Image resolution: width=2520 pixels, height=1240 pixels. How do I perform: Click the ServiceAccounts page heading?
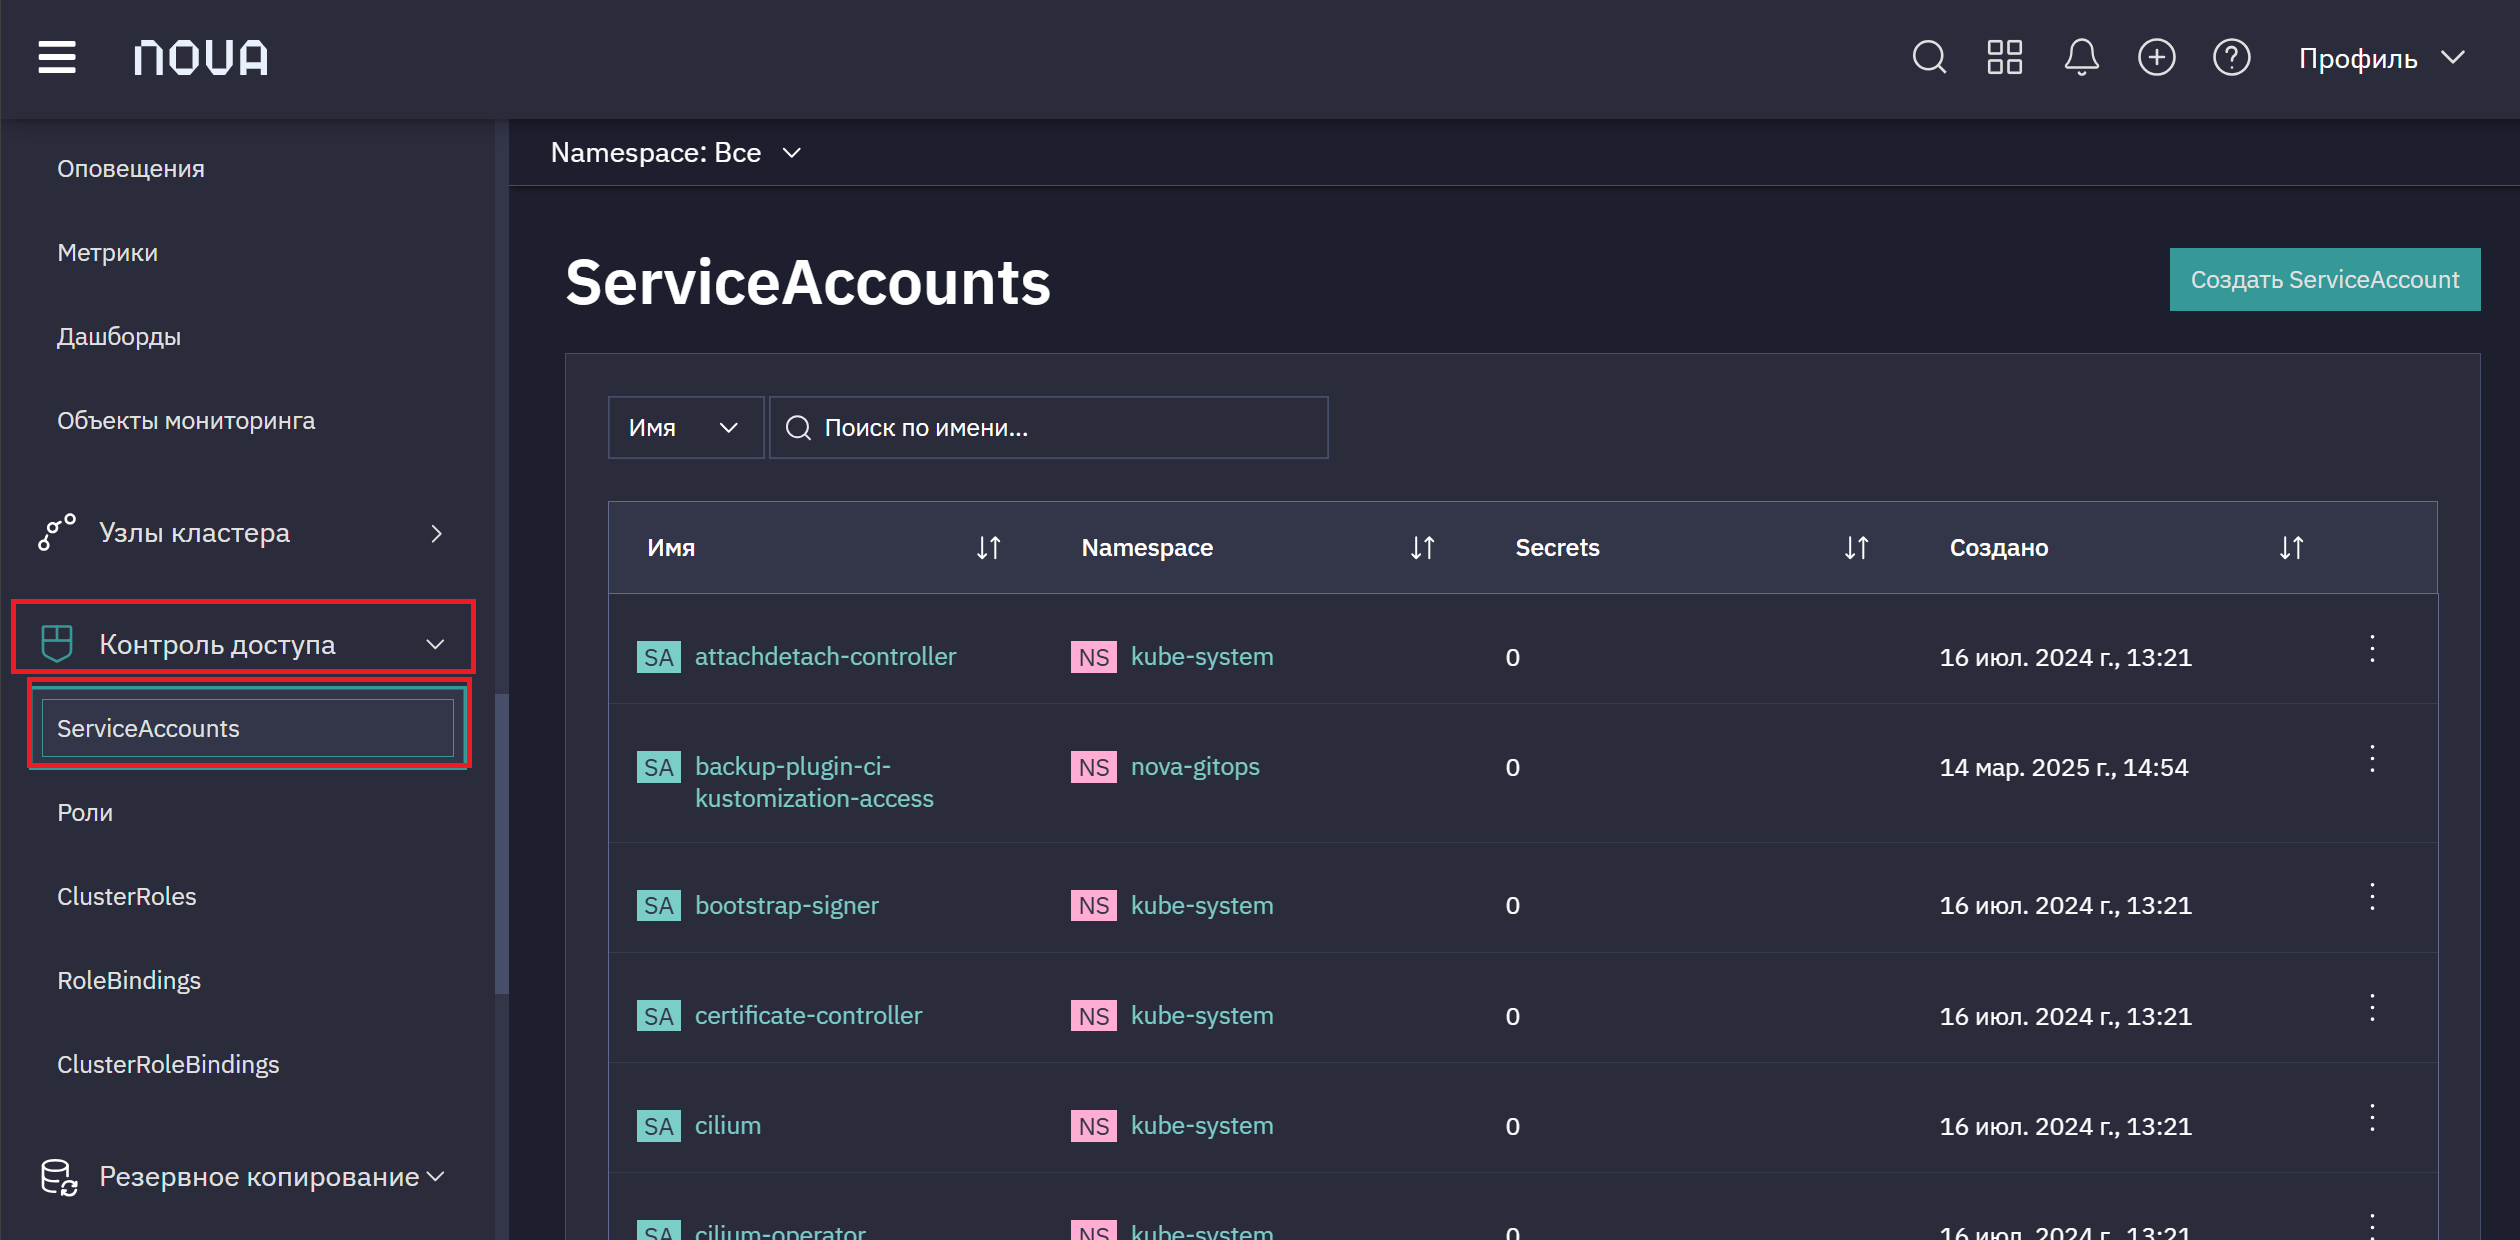808,283
